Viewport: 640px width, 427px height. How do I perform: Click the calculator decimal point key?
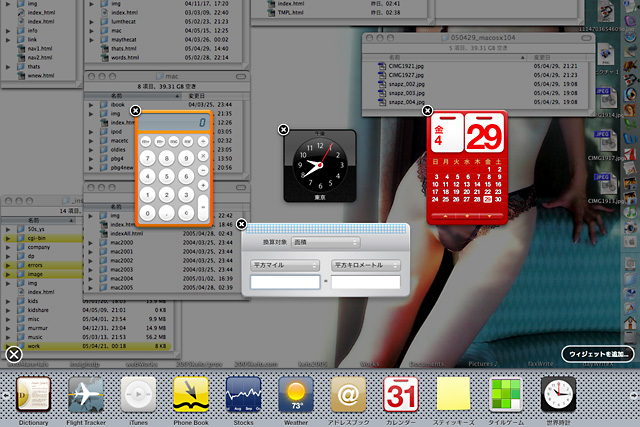[167, 213]
